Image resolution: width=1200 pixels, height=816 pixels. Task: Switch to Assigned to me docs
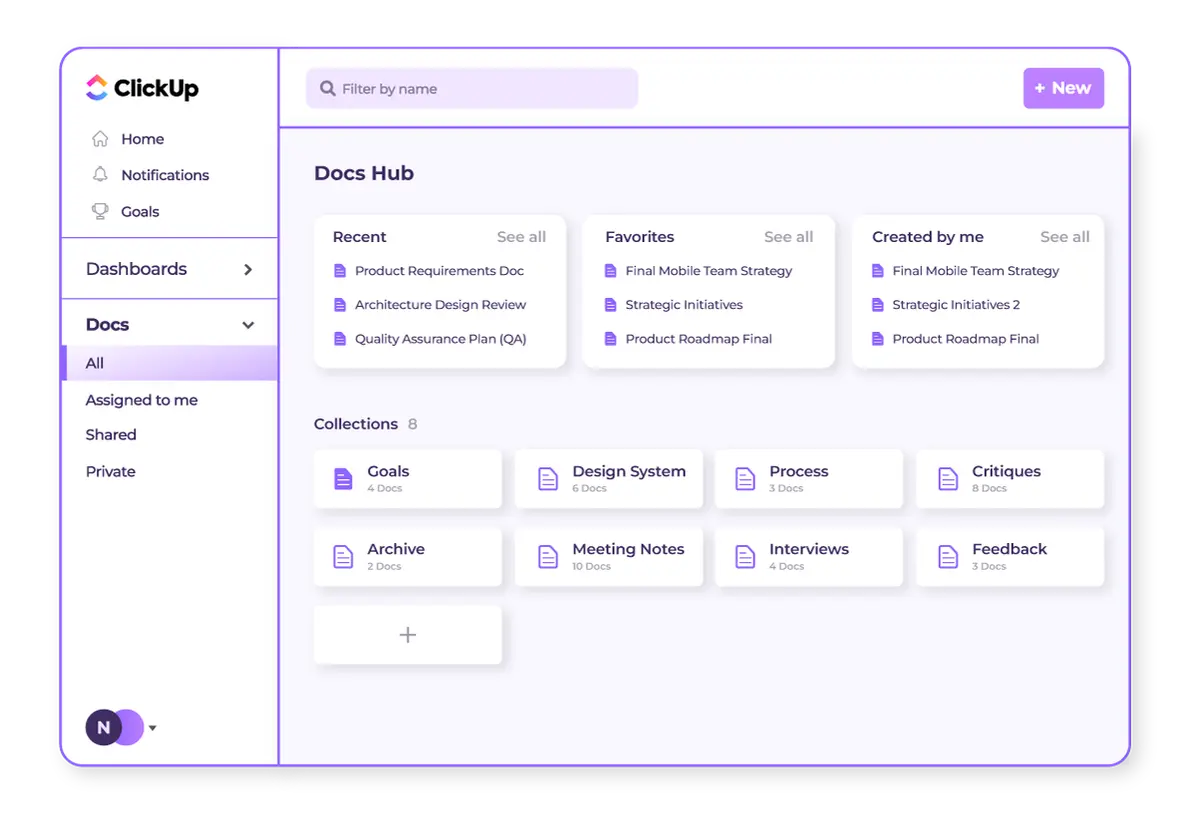(x=142, y=400)
